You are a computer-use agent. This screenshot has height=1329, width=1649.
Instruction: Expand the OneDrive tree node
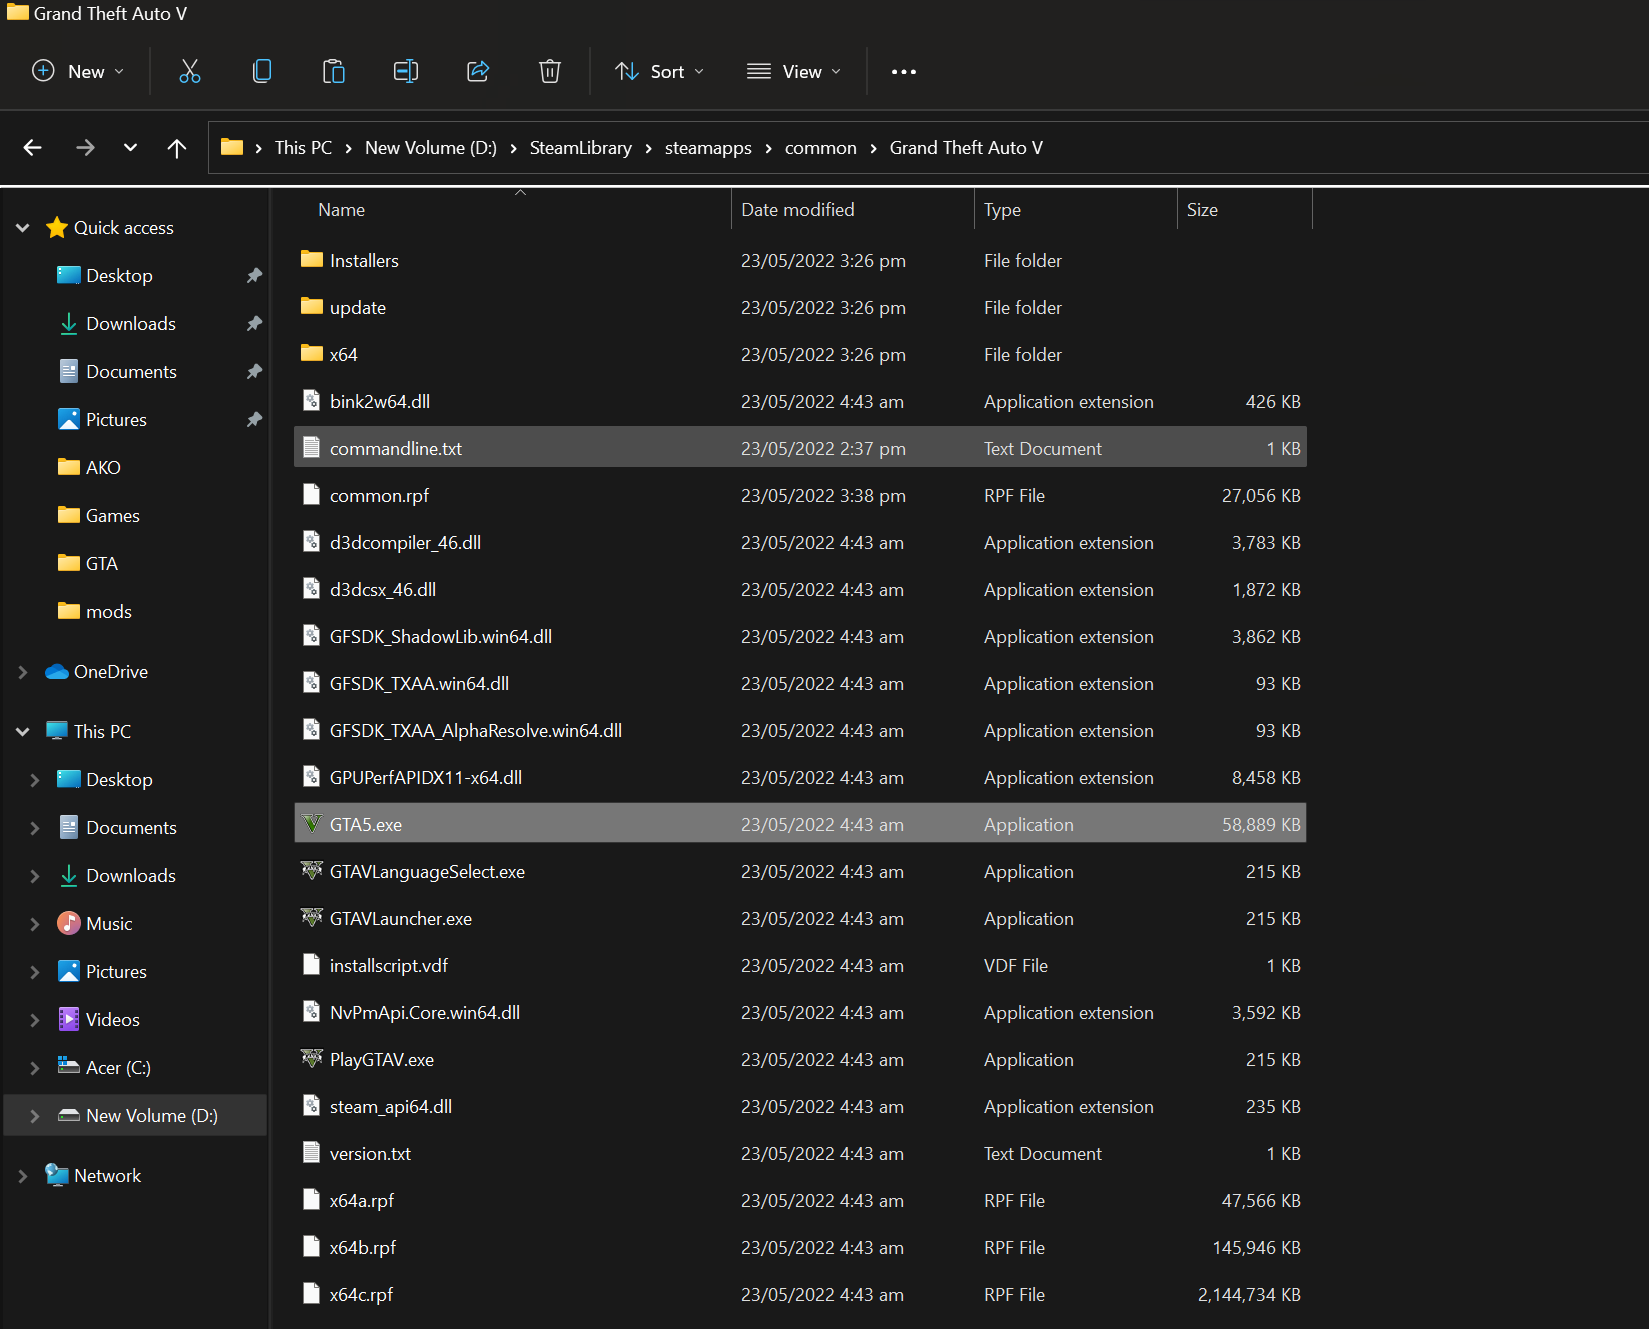(x=23, y=672)
